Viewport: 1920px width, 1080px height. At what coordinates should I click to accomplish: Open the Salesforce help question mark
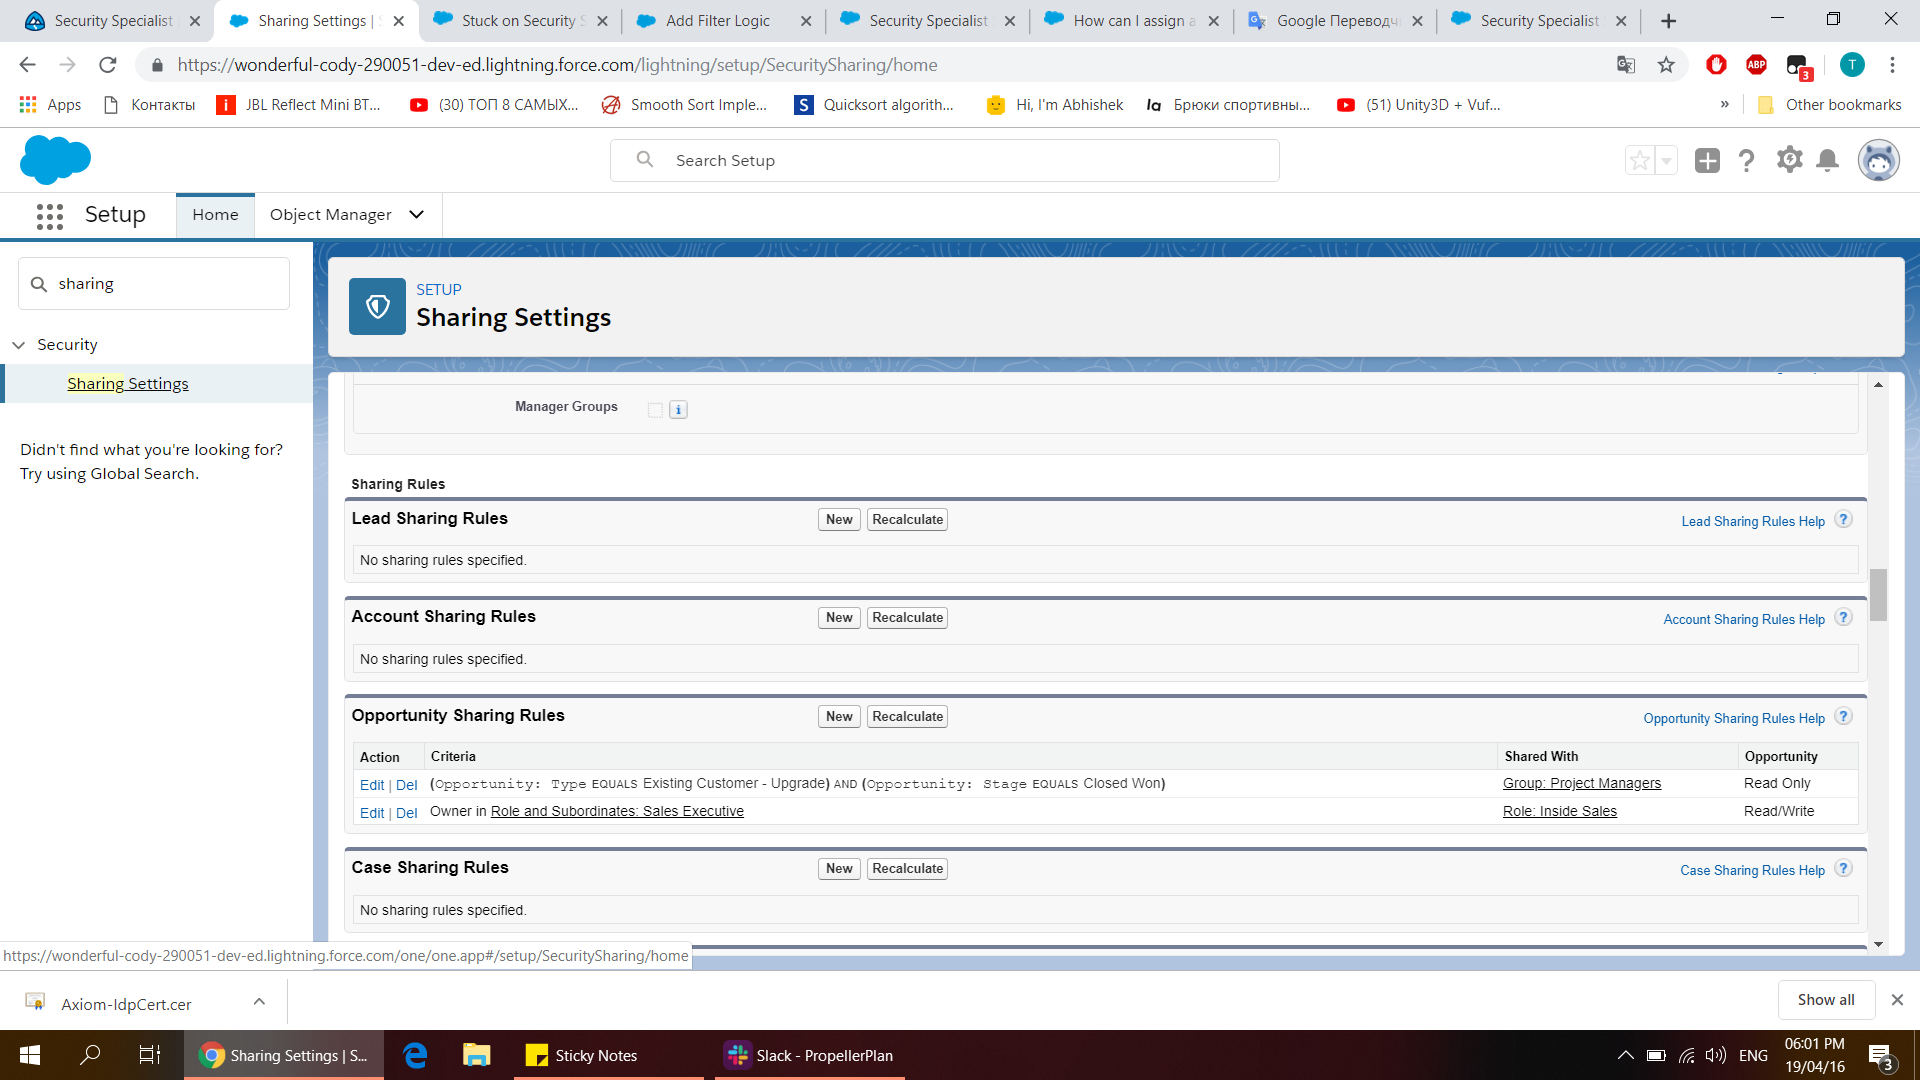[1747, 160]
